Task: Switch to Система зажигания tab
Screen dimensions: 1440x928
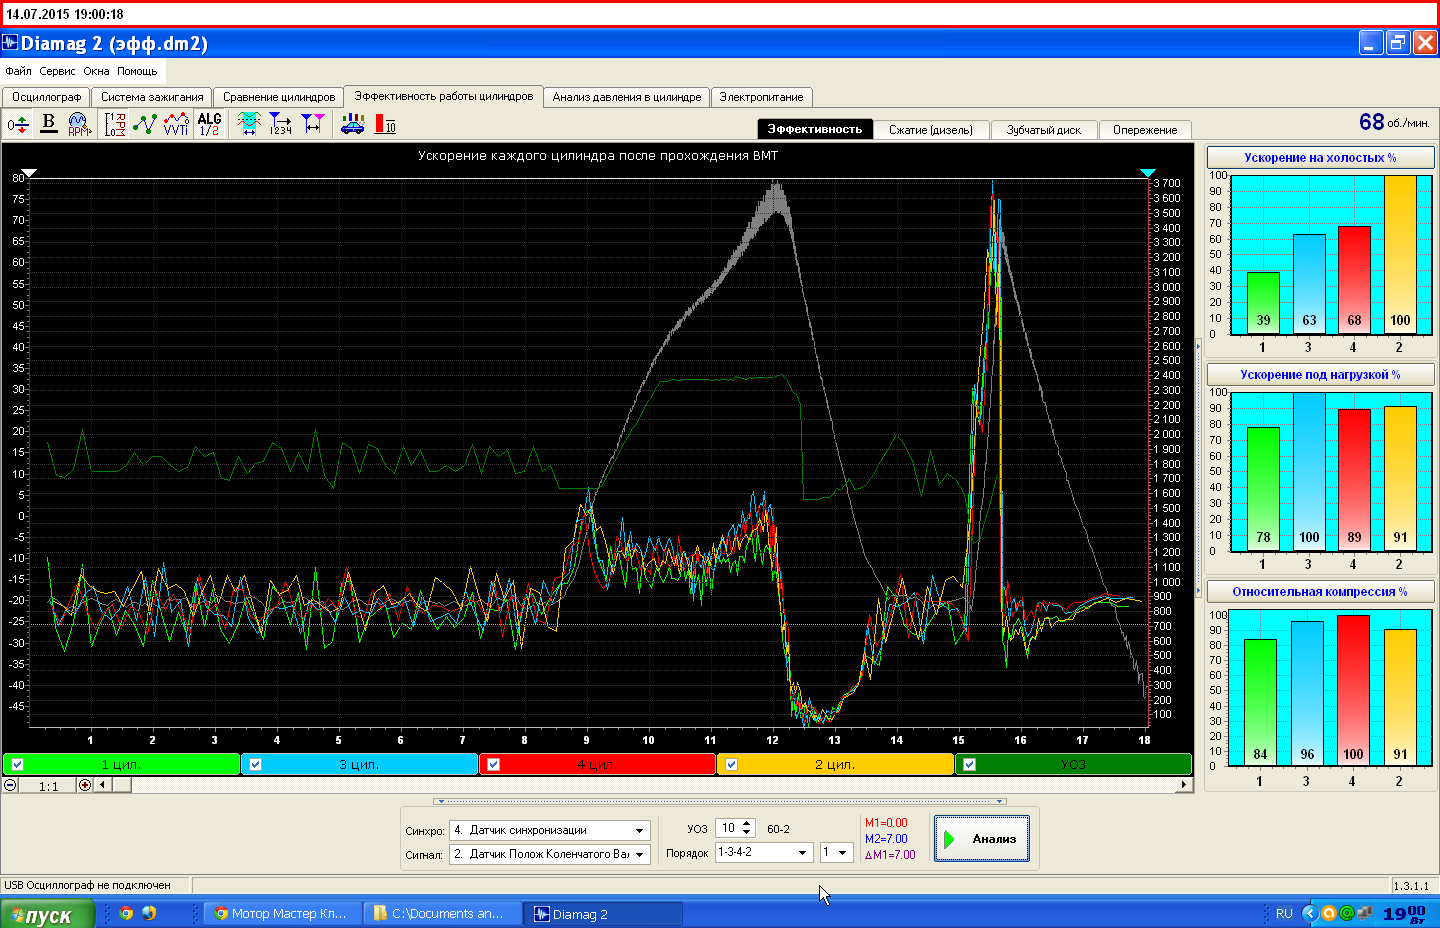Action: pyautogui.click(x=152, y=97)
